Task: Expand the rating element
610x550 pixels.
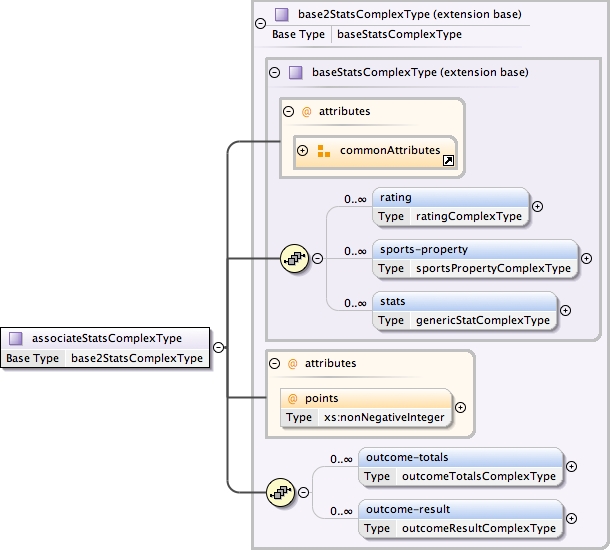Action: pos(537,206)
